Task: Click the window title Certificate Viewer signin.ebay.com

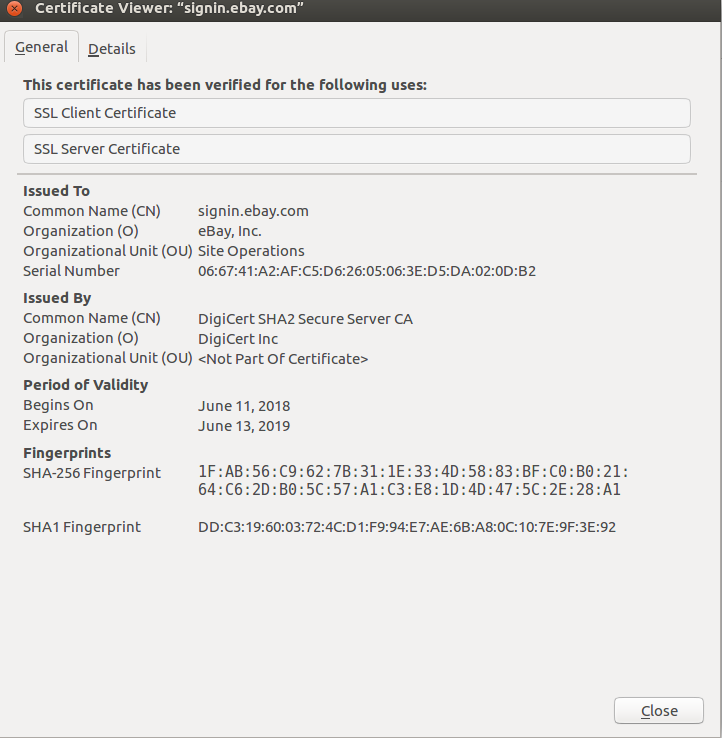Action: pyautogui.click(x=169, y=8)
